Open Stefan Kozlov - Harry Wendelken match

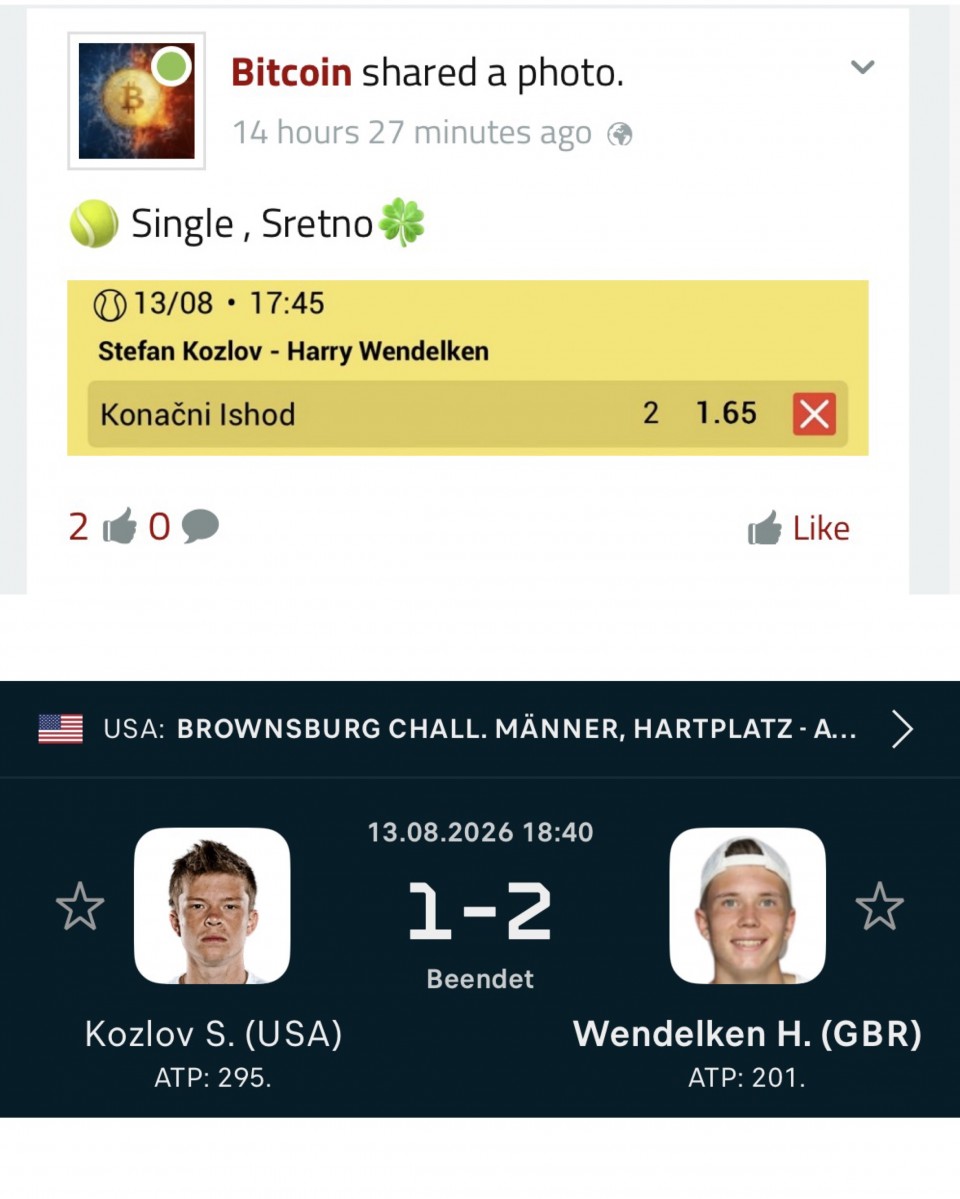pyautogui.click(x=293, y=351)
